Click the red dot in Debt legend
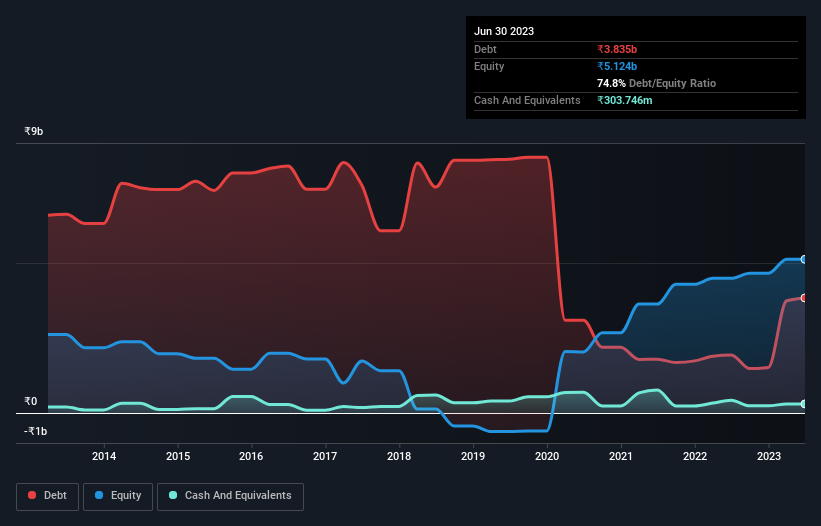 click(x=32, y=495)
